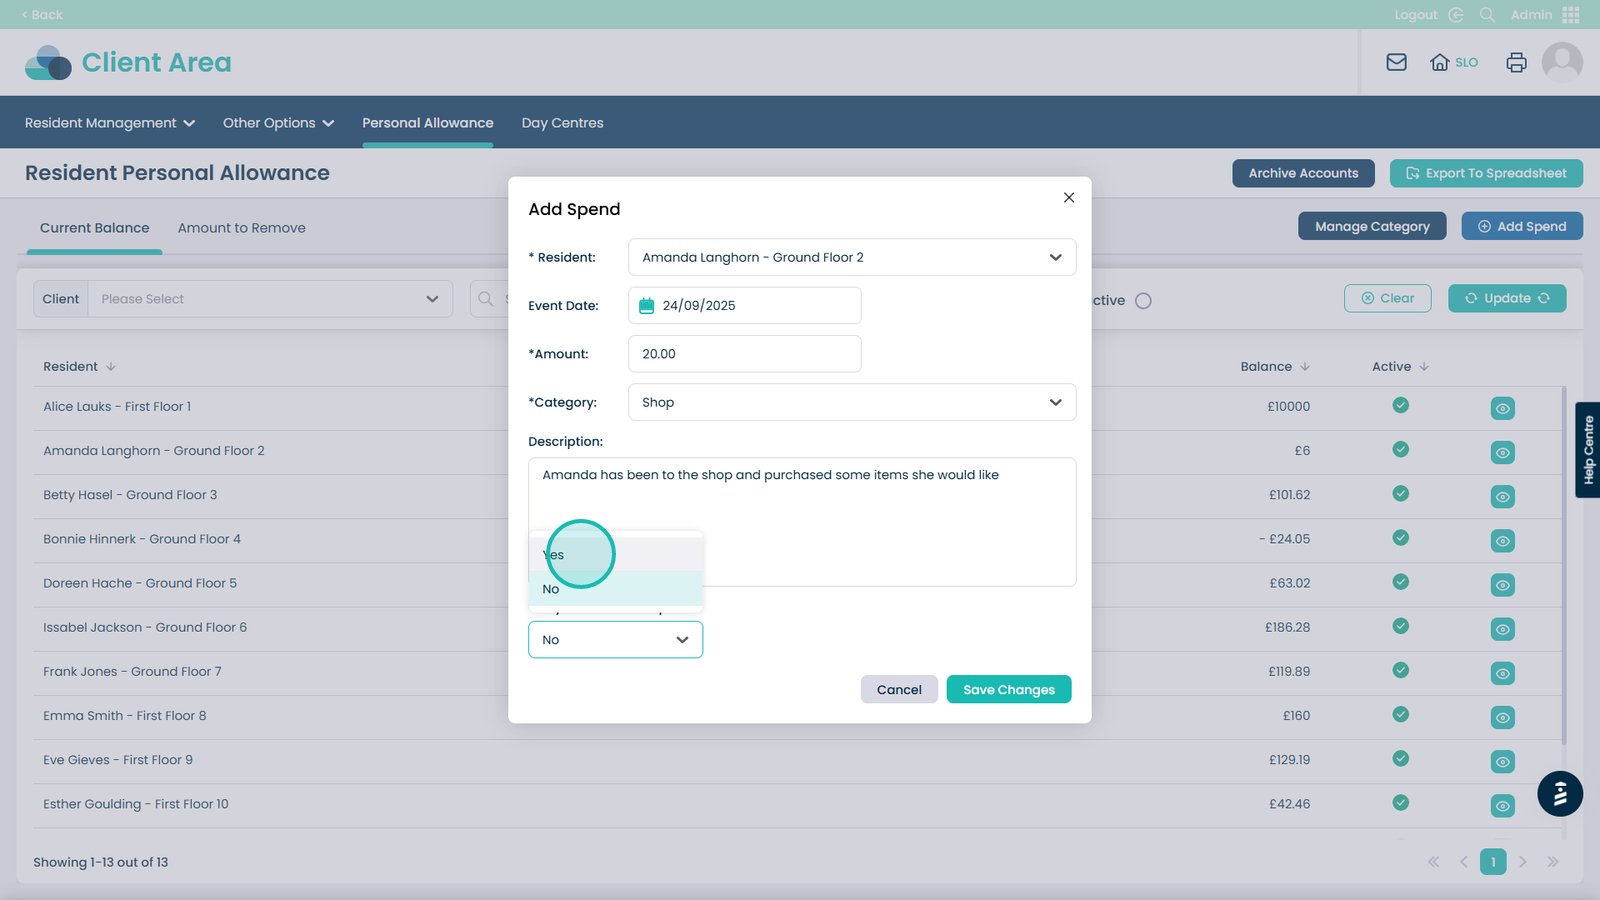Switch to Amount to Remove tab
This screenshot has height=900, width=1600.
click(241, 228)
